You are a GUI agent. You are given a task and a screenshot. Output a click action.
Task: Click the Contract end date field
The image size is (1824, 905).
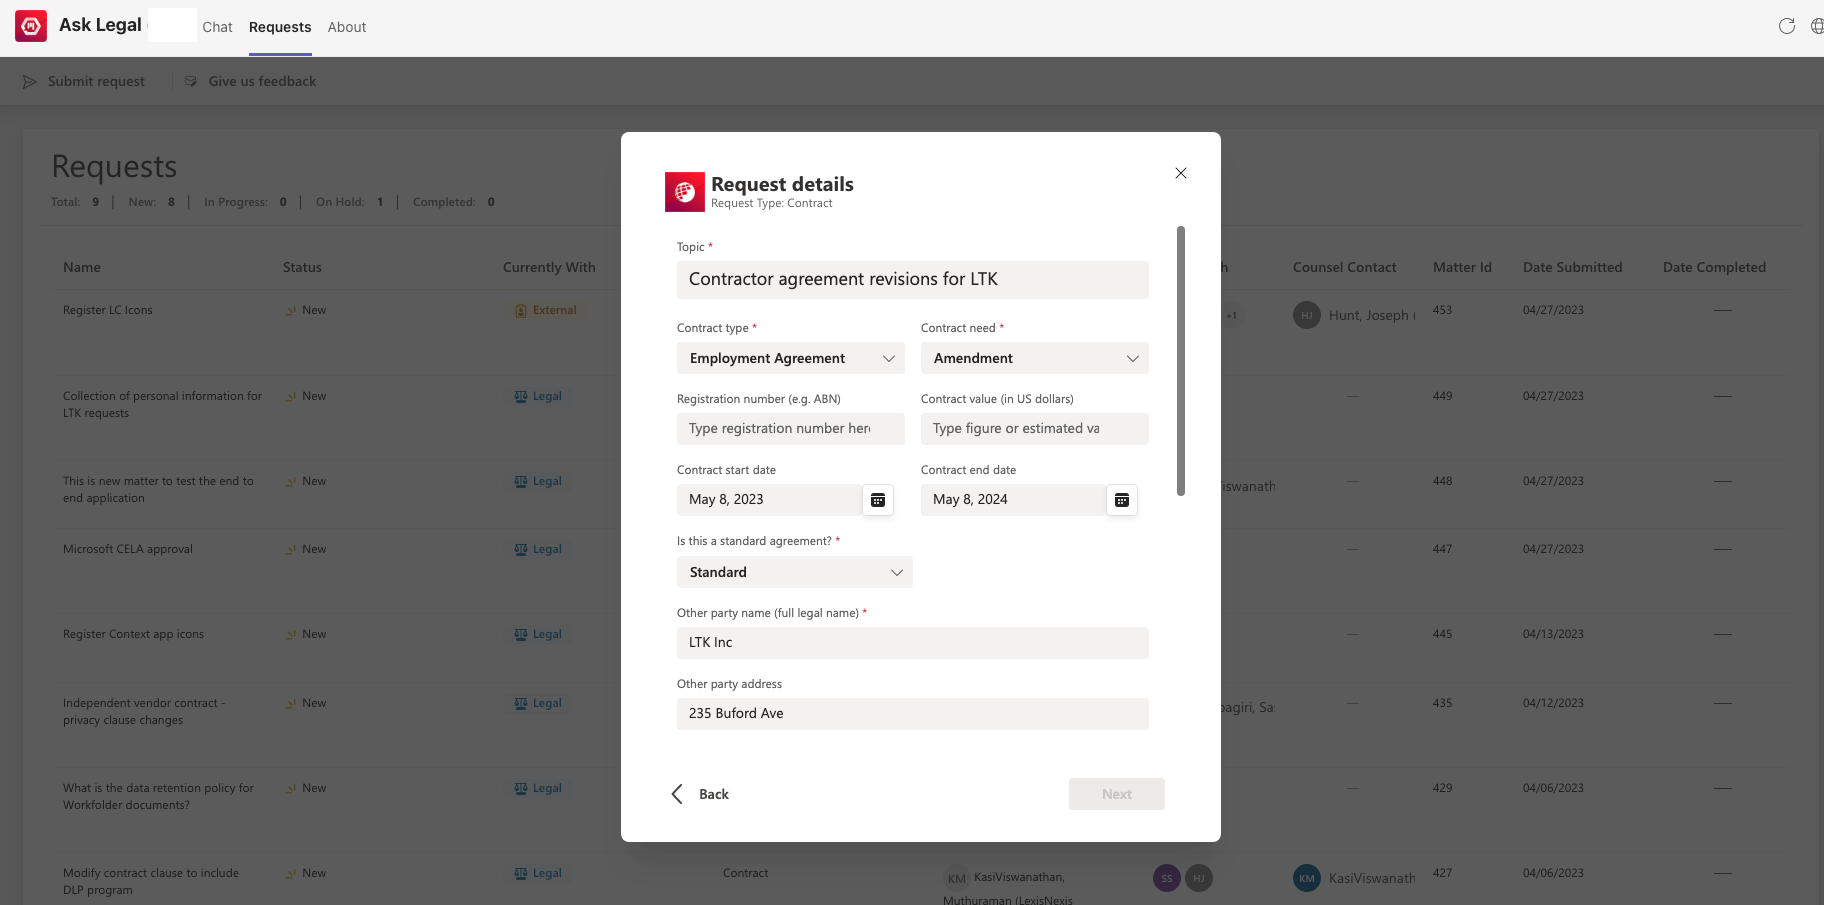click(x=1013, y=500)
